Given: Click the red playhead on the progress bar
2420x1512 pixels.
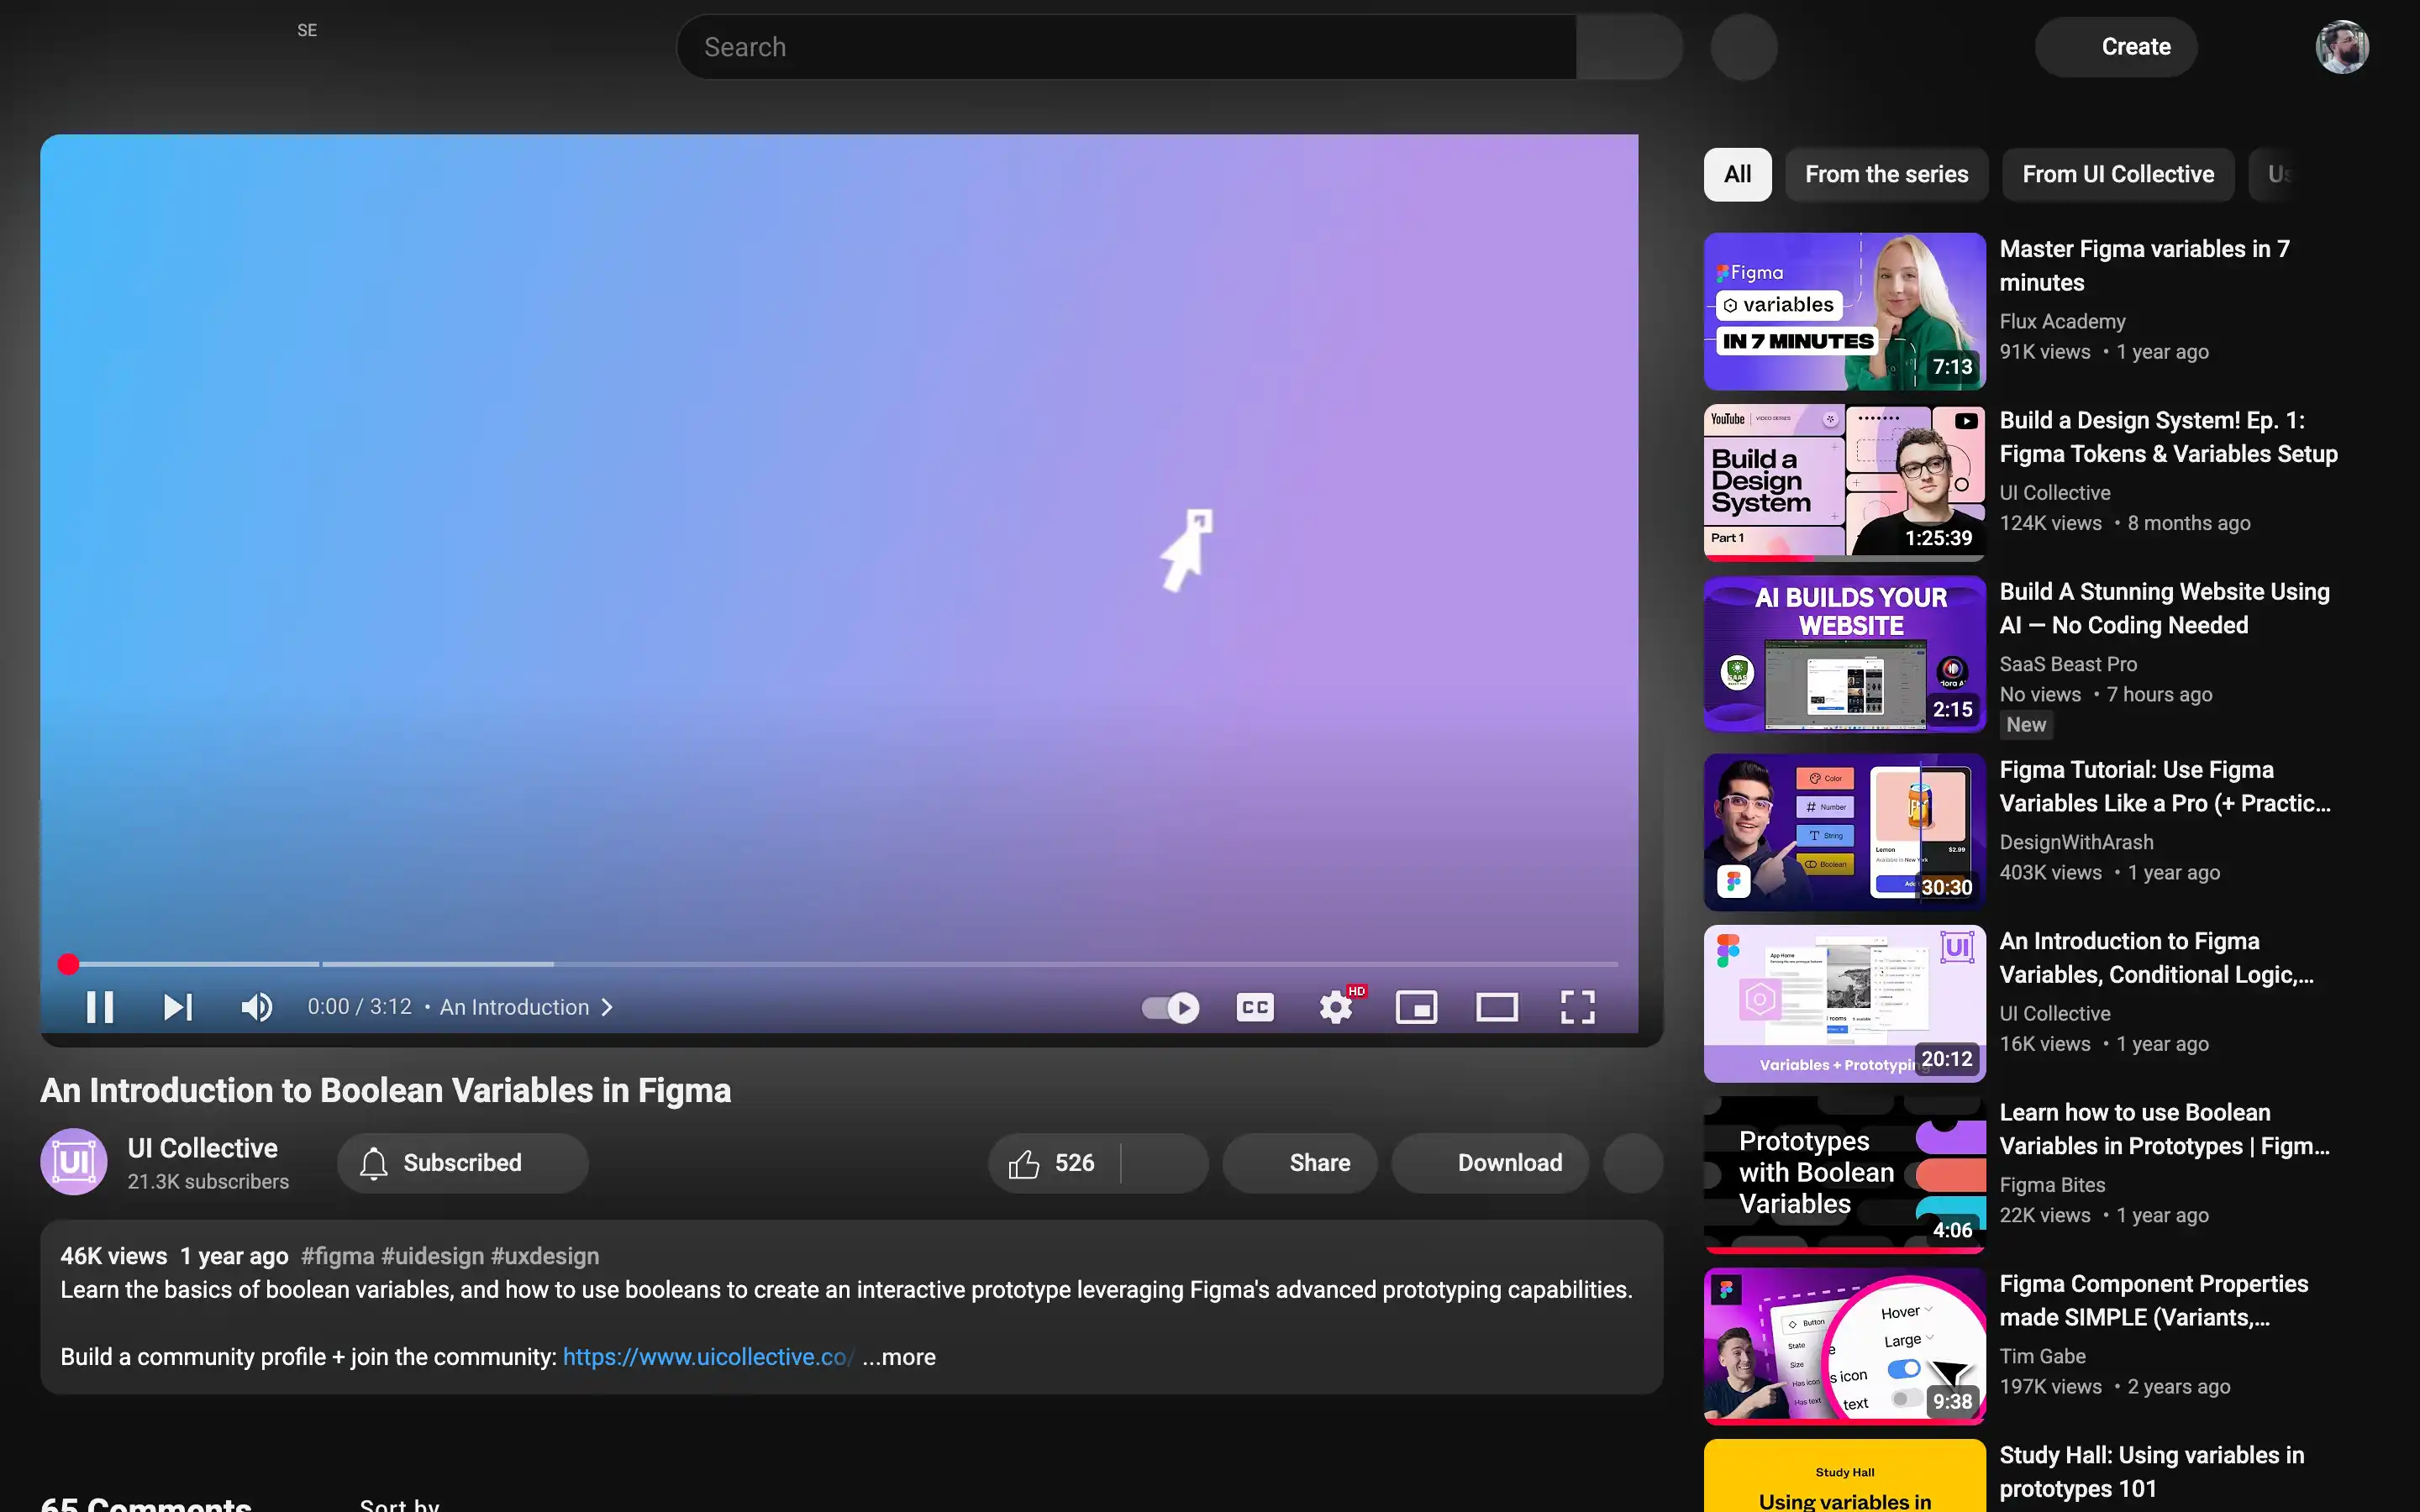Looking at the screenshot, I should coord(68,964).
